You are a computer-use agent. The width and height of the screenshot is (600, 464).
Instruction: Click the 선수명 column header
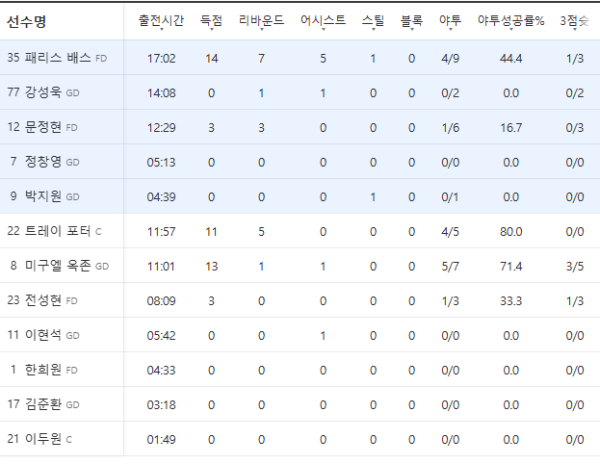point(26,21)
